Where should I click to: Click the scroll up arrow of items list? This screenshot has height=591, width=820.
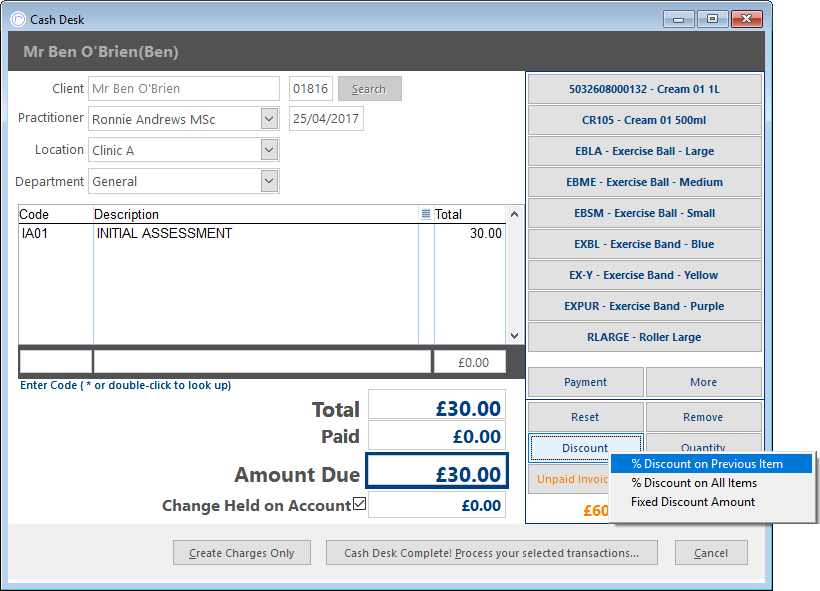514,214
